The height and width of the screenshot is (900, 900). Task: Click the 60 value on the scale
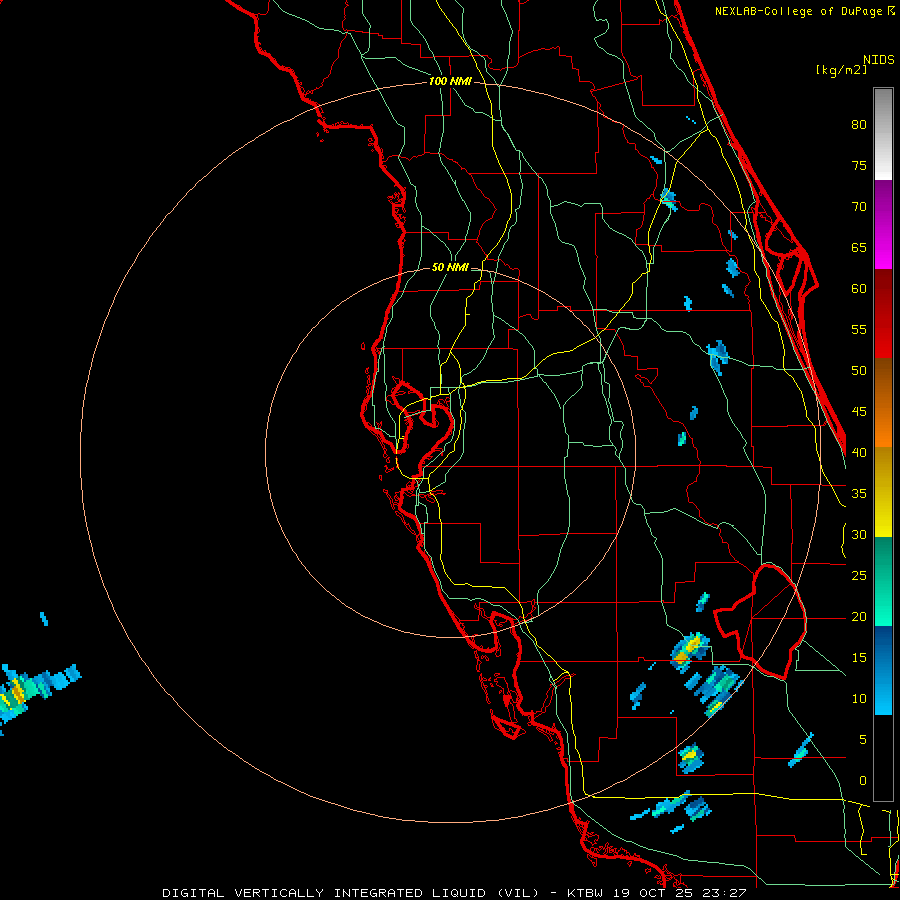859,289
